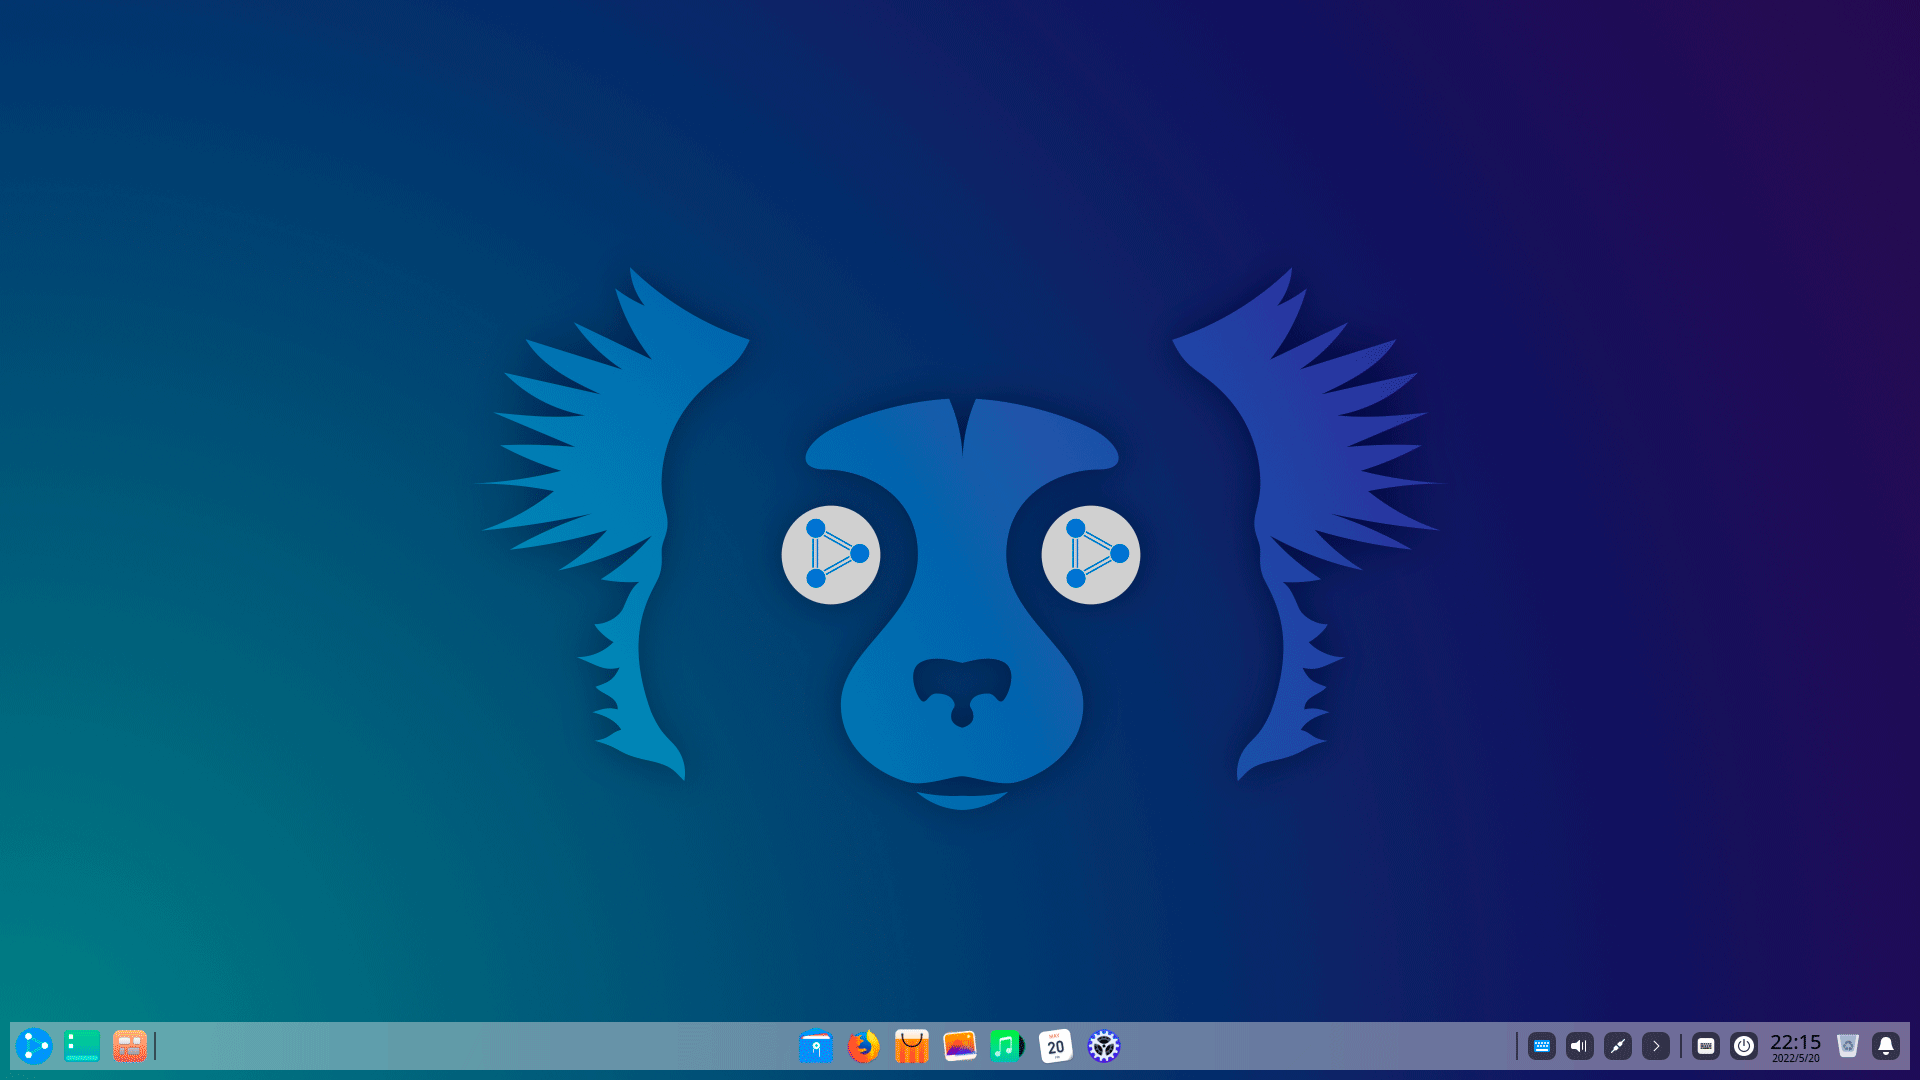Open the Calendar app showing 20
This screenshot has height=1080, width=1920.
click(1055, 1046)
